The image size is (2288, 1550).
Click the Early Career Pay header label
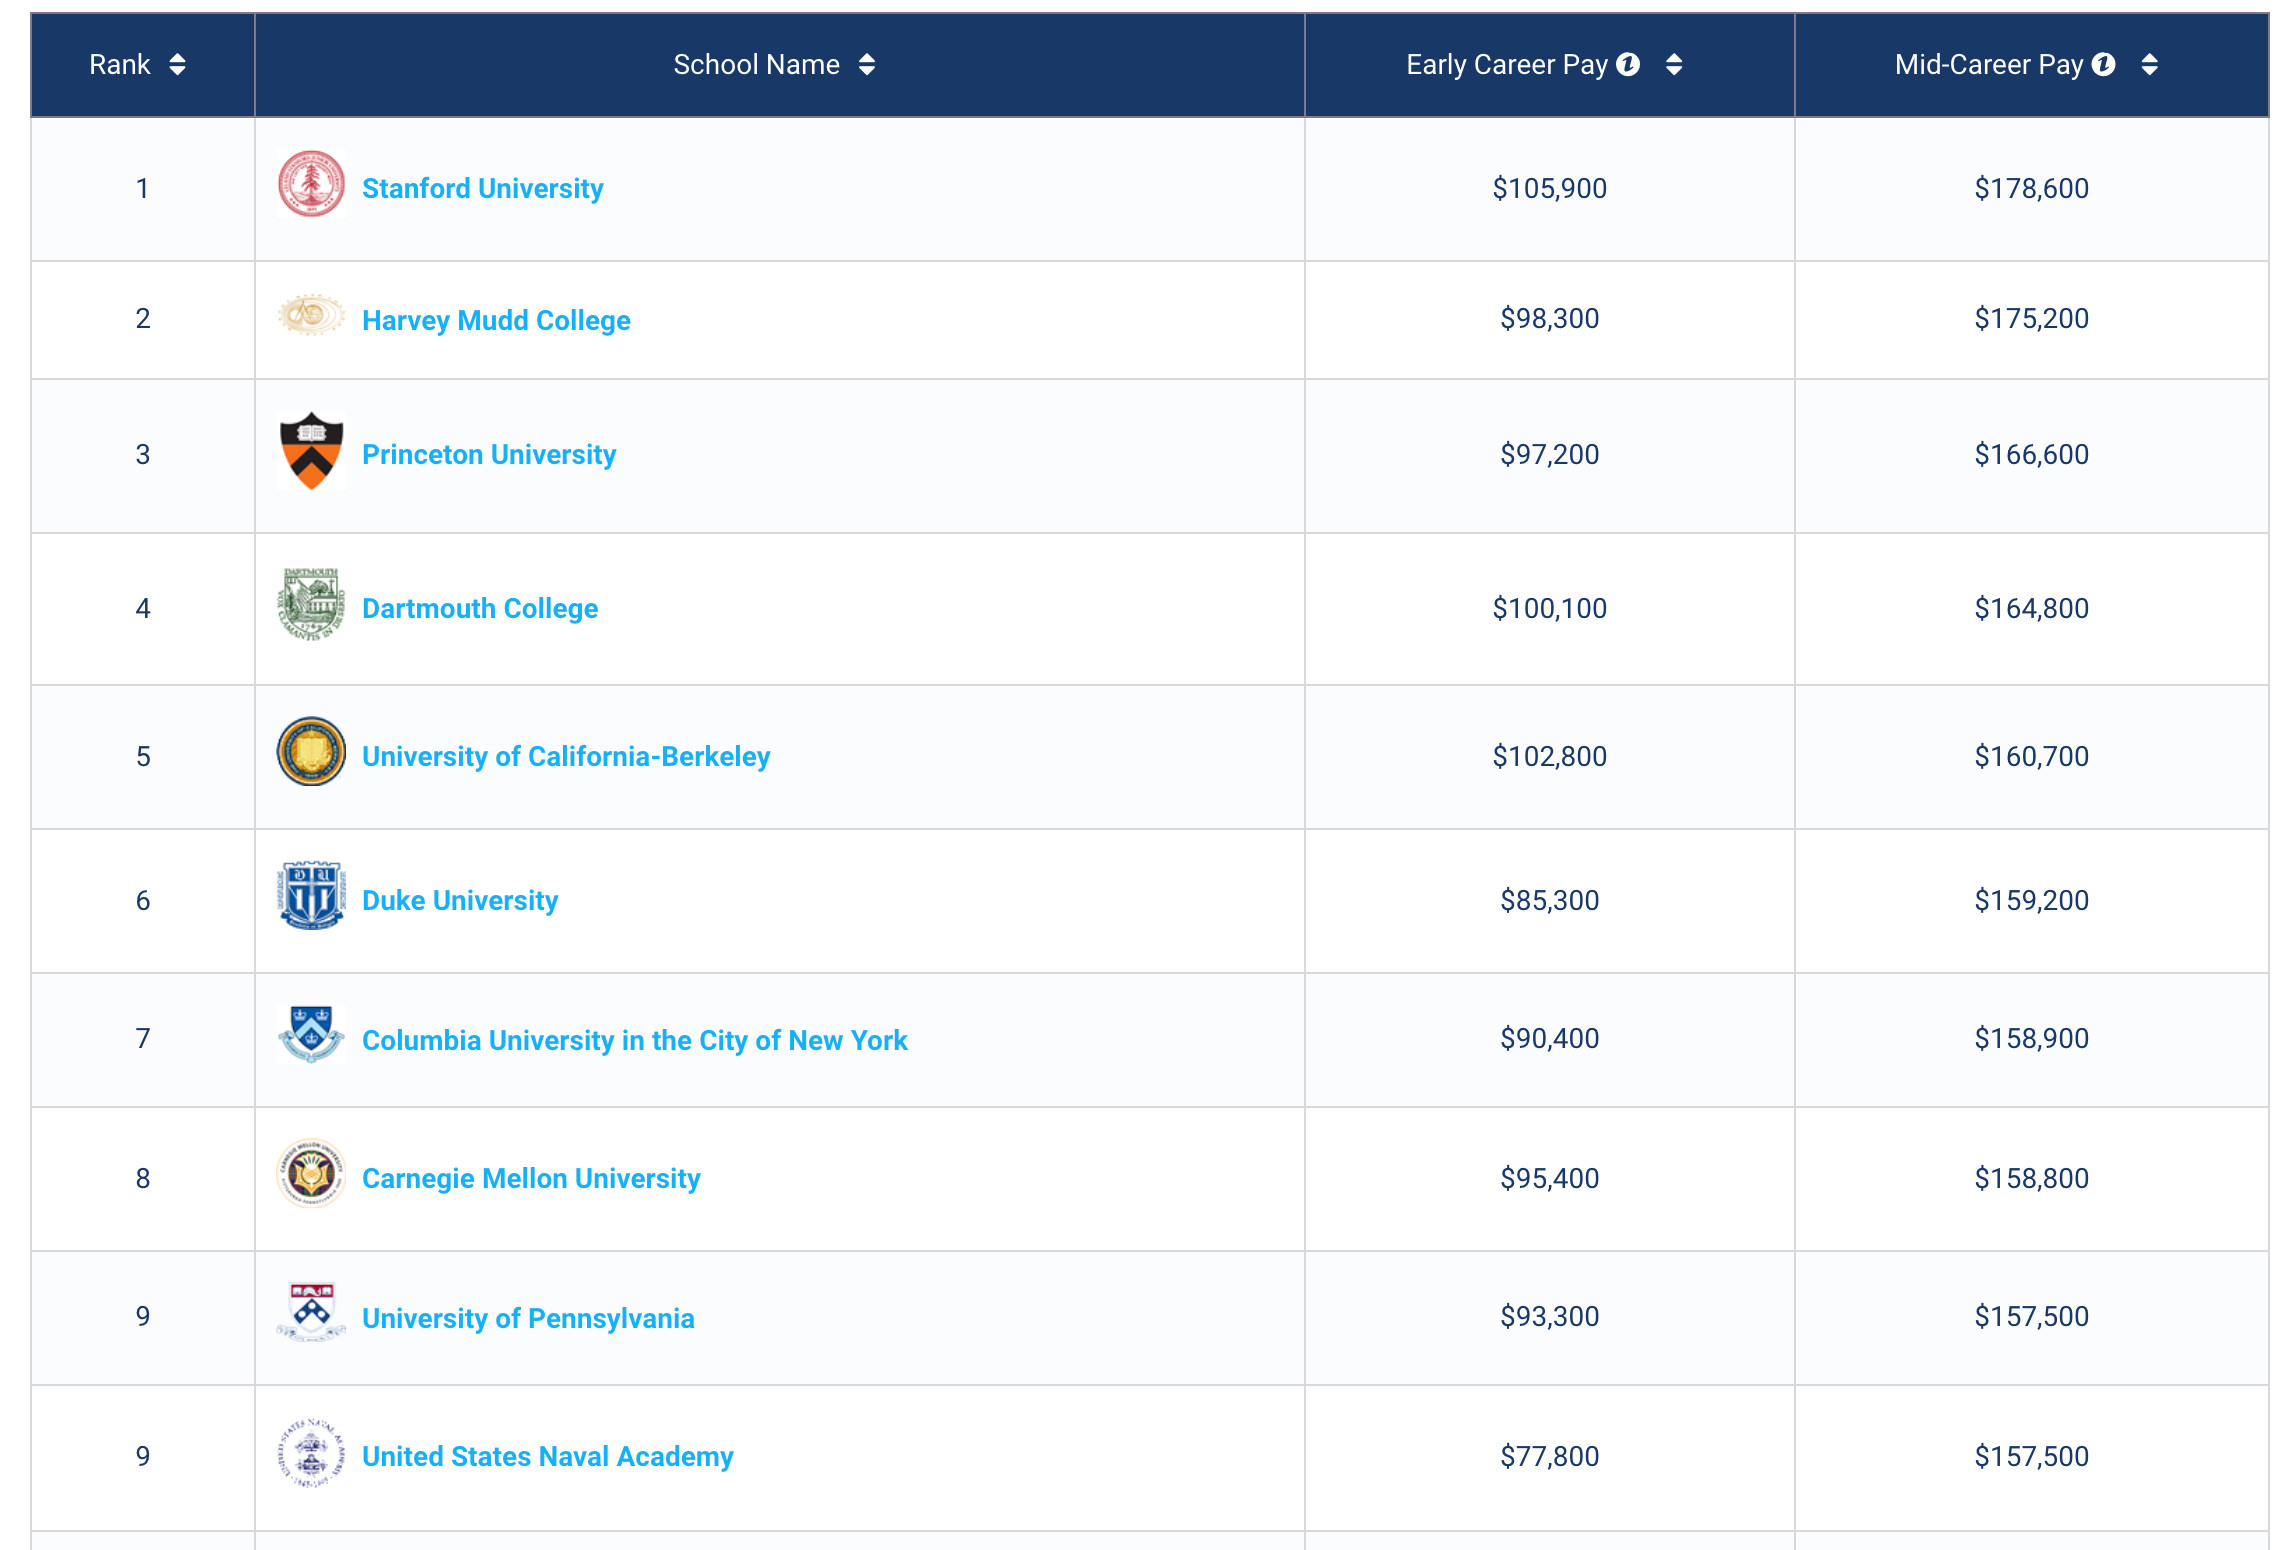coord(1507,65)
